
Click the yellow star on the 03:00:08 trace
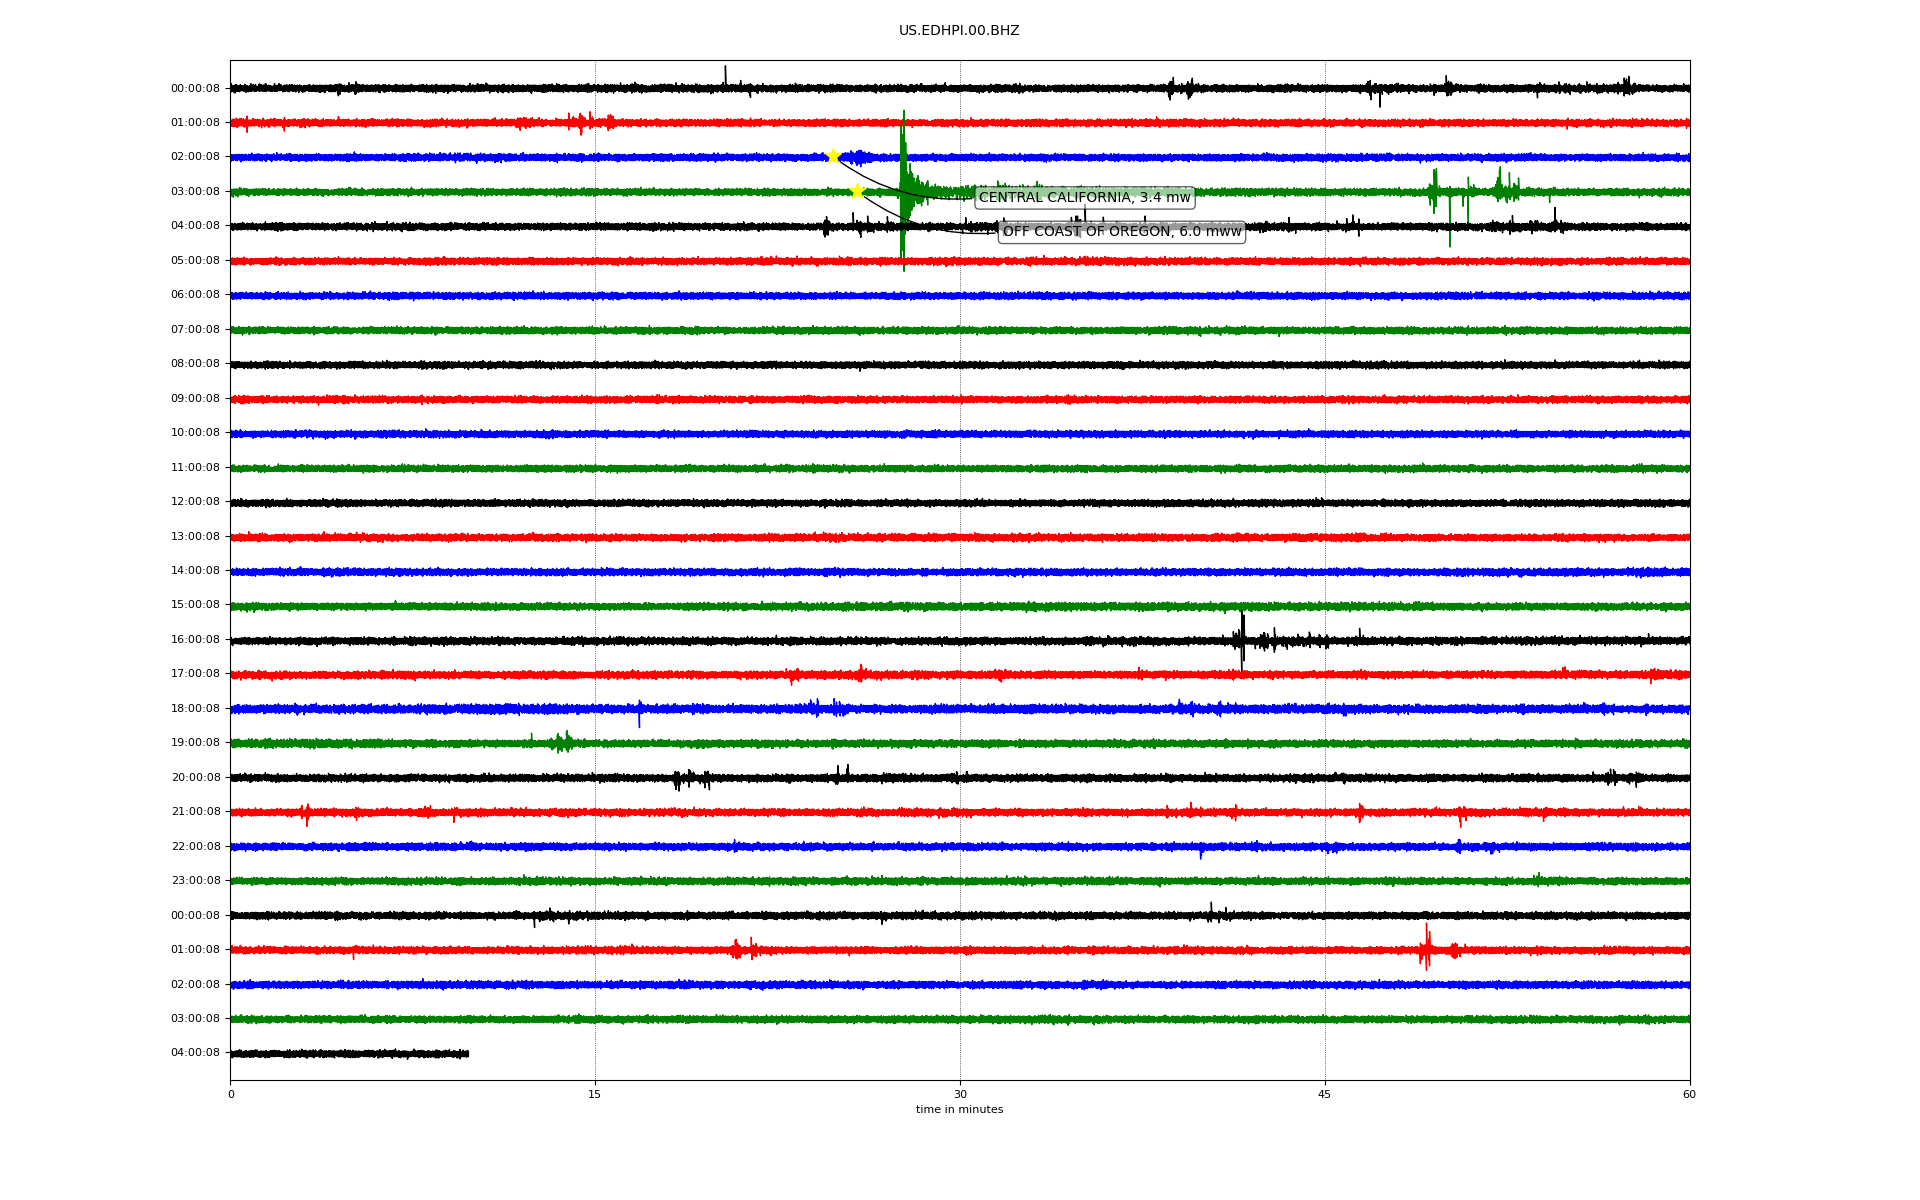tap(857, 191)
